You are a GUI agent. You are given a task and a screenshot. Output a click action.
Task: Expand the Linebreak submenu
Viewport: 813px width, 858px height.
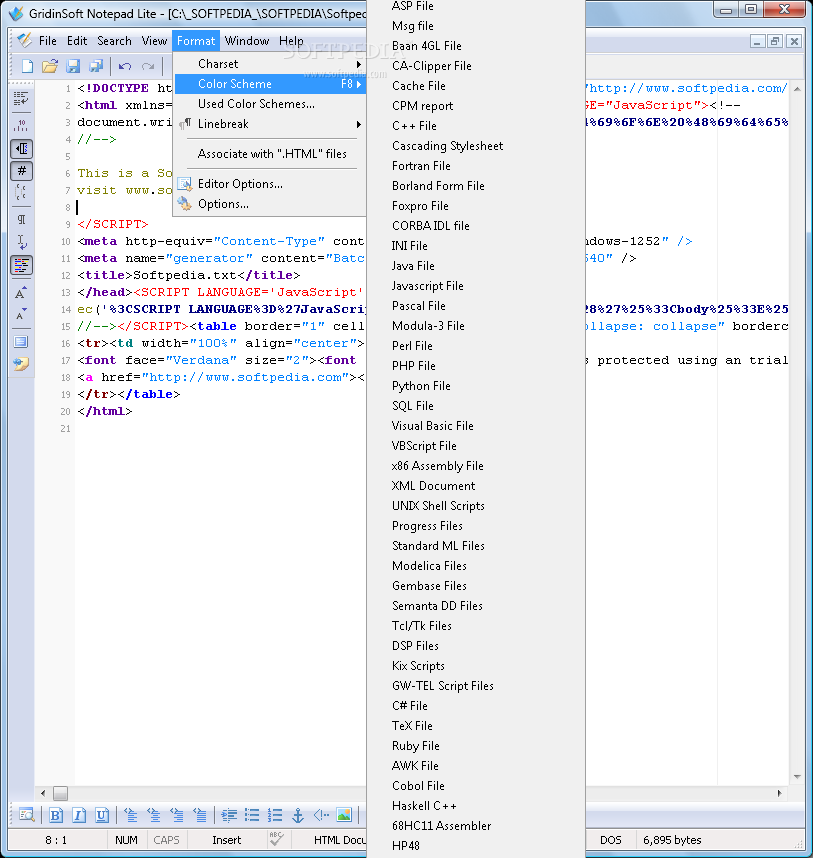point(270,124)
